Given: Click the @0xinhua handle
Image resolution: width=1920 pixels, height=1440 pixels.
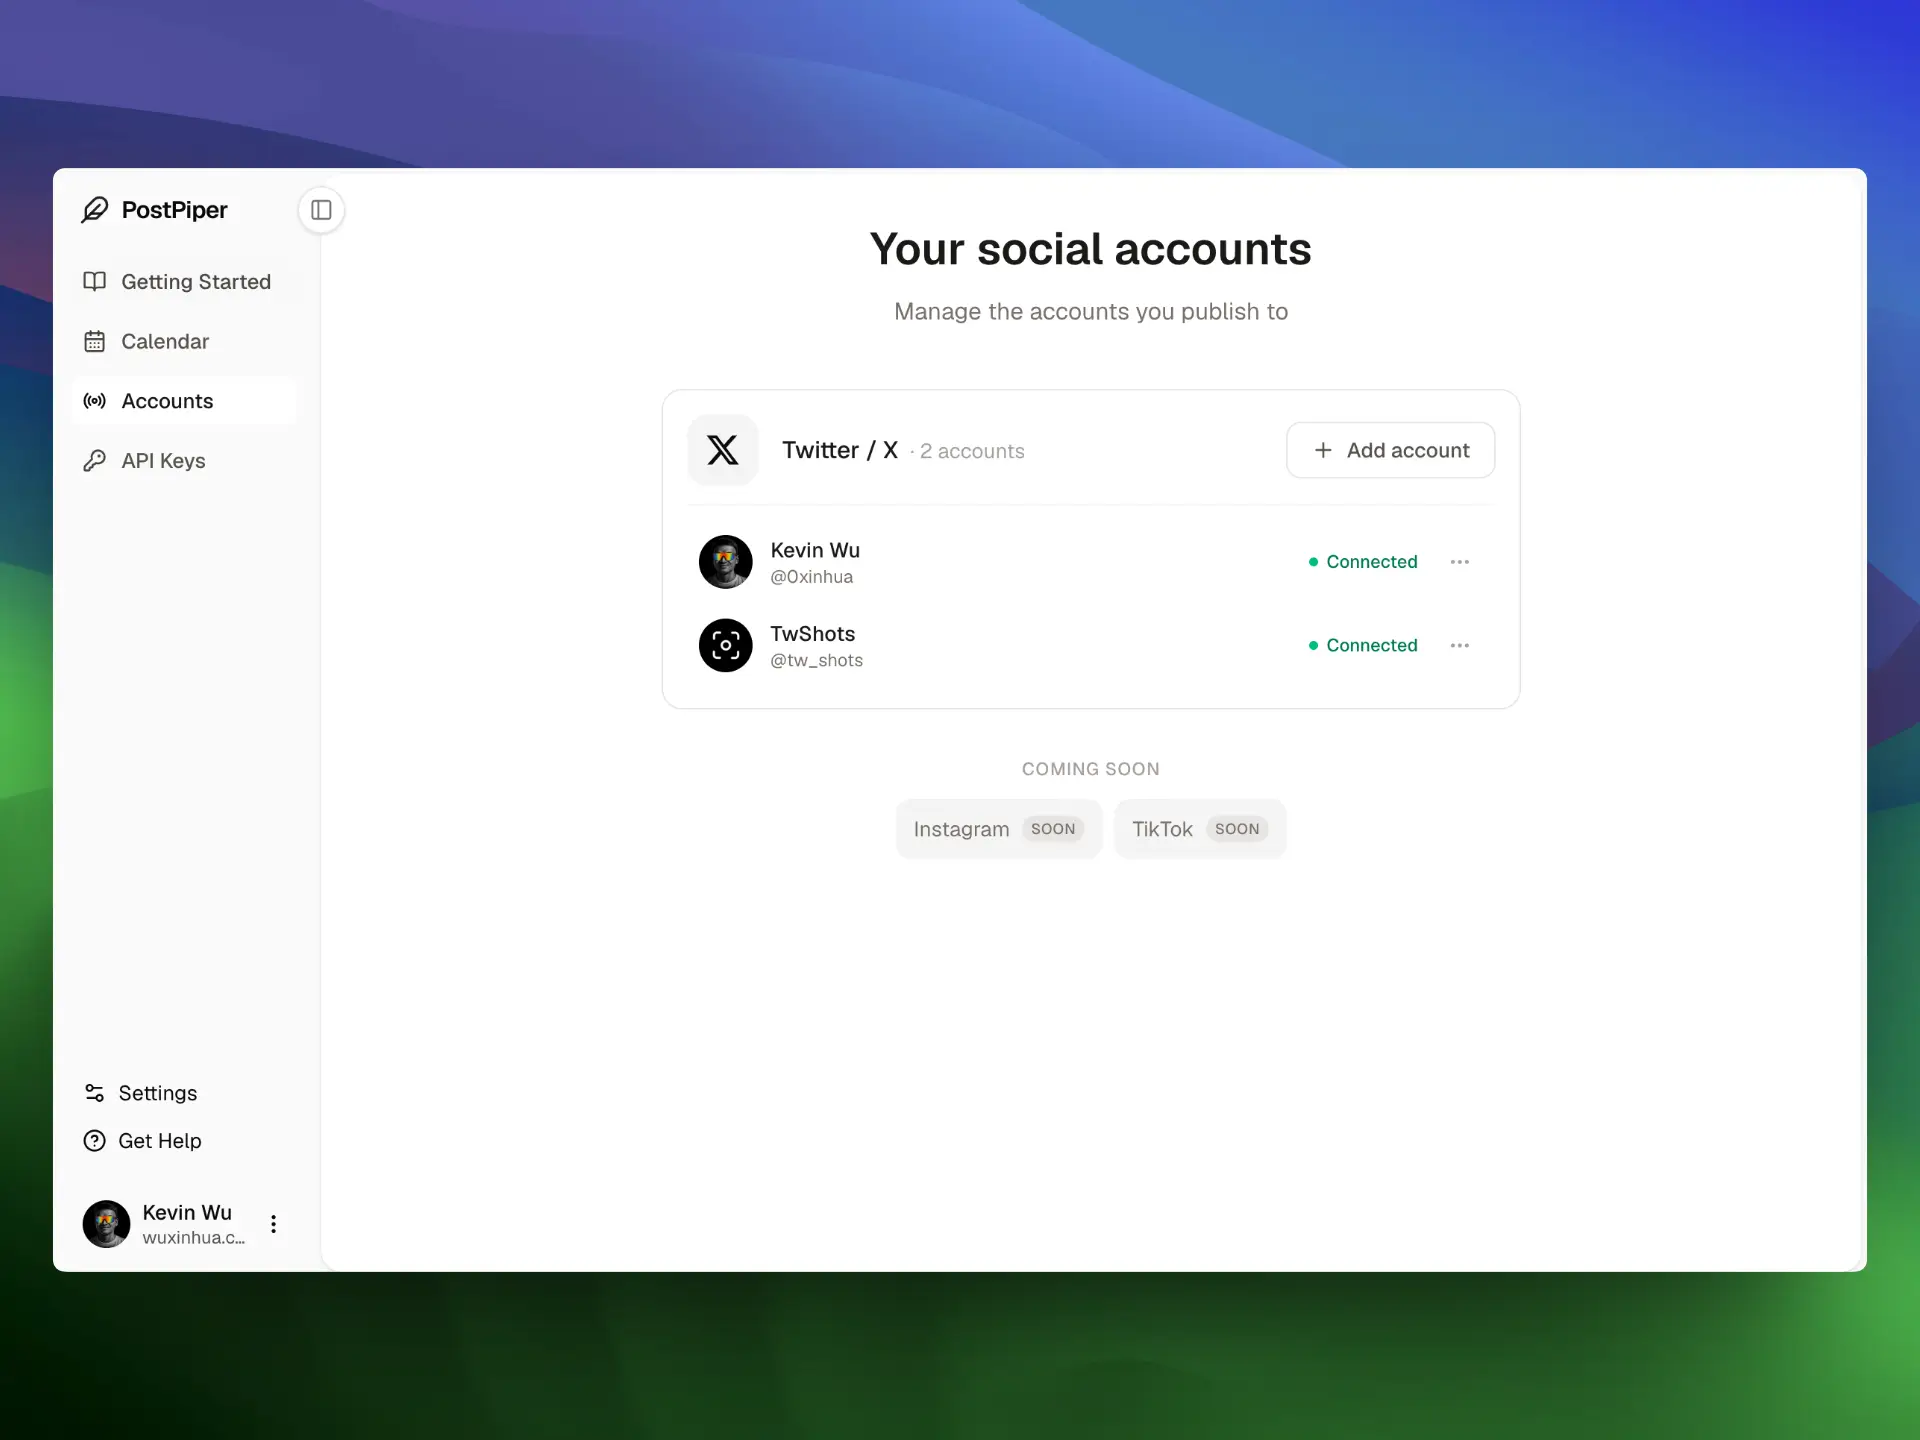Looking at the screenshot, I should pyautogui.click(x=812, y=577).
